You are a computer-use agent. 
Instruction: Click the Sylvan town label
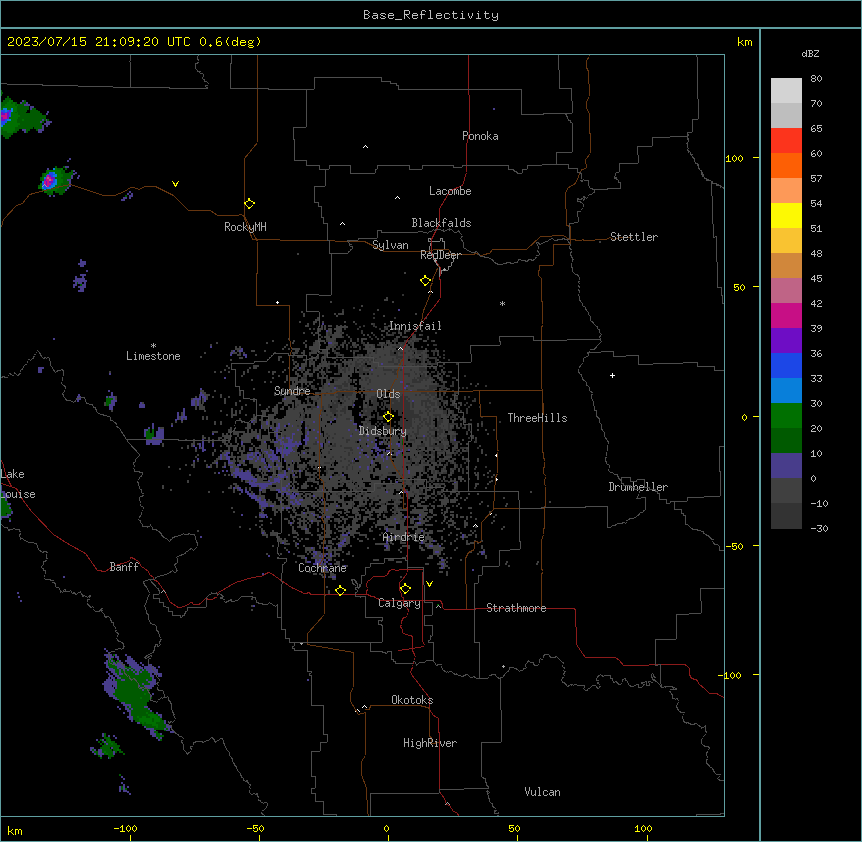(x=390, y=245)
